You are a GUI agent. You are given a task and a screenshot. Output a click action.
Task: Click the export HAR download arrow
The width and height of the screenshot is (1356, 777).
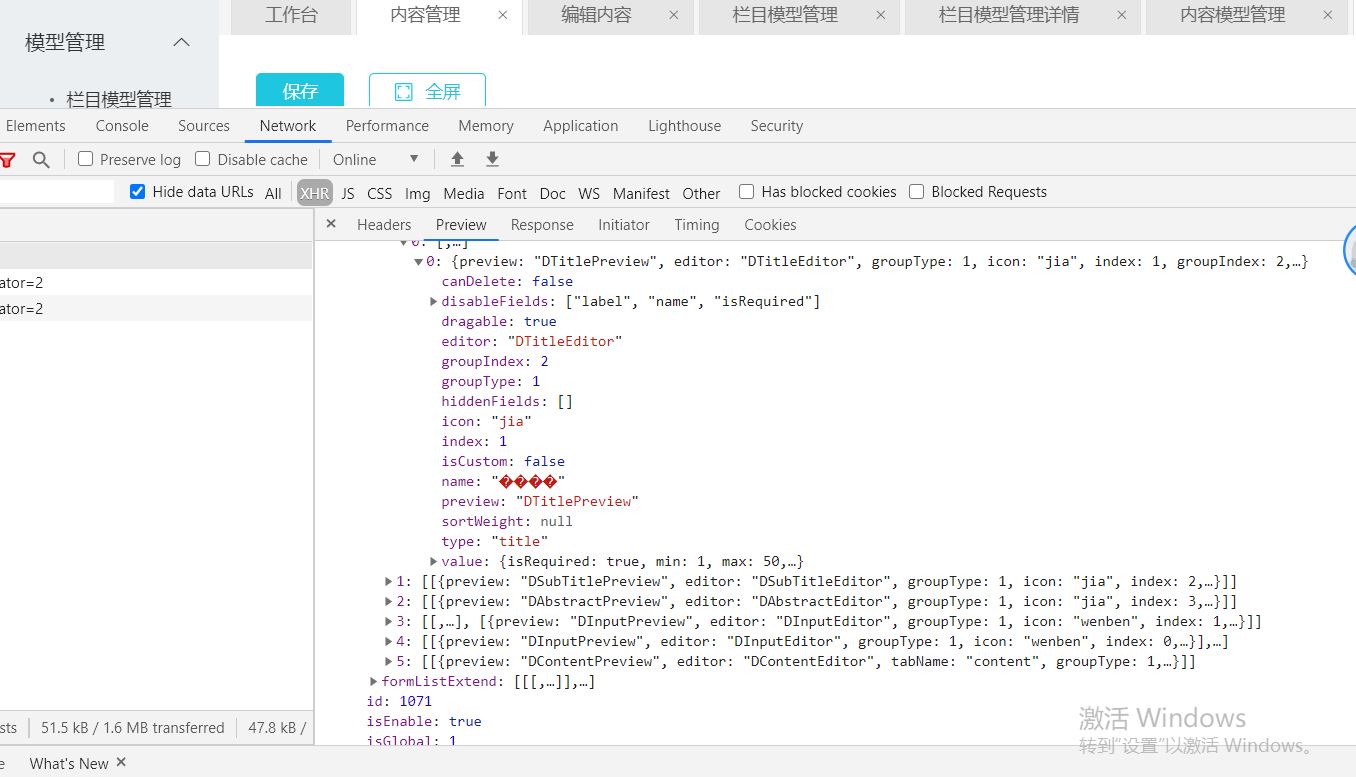pos(492,159)
